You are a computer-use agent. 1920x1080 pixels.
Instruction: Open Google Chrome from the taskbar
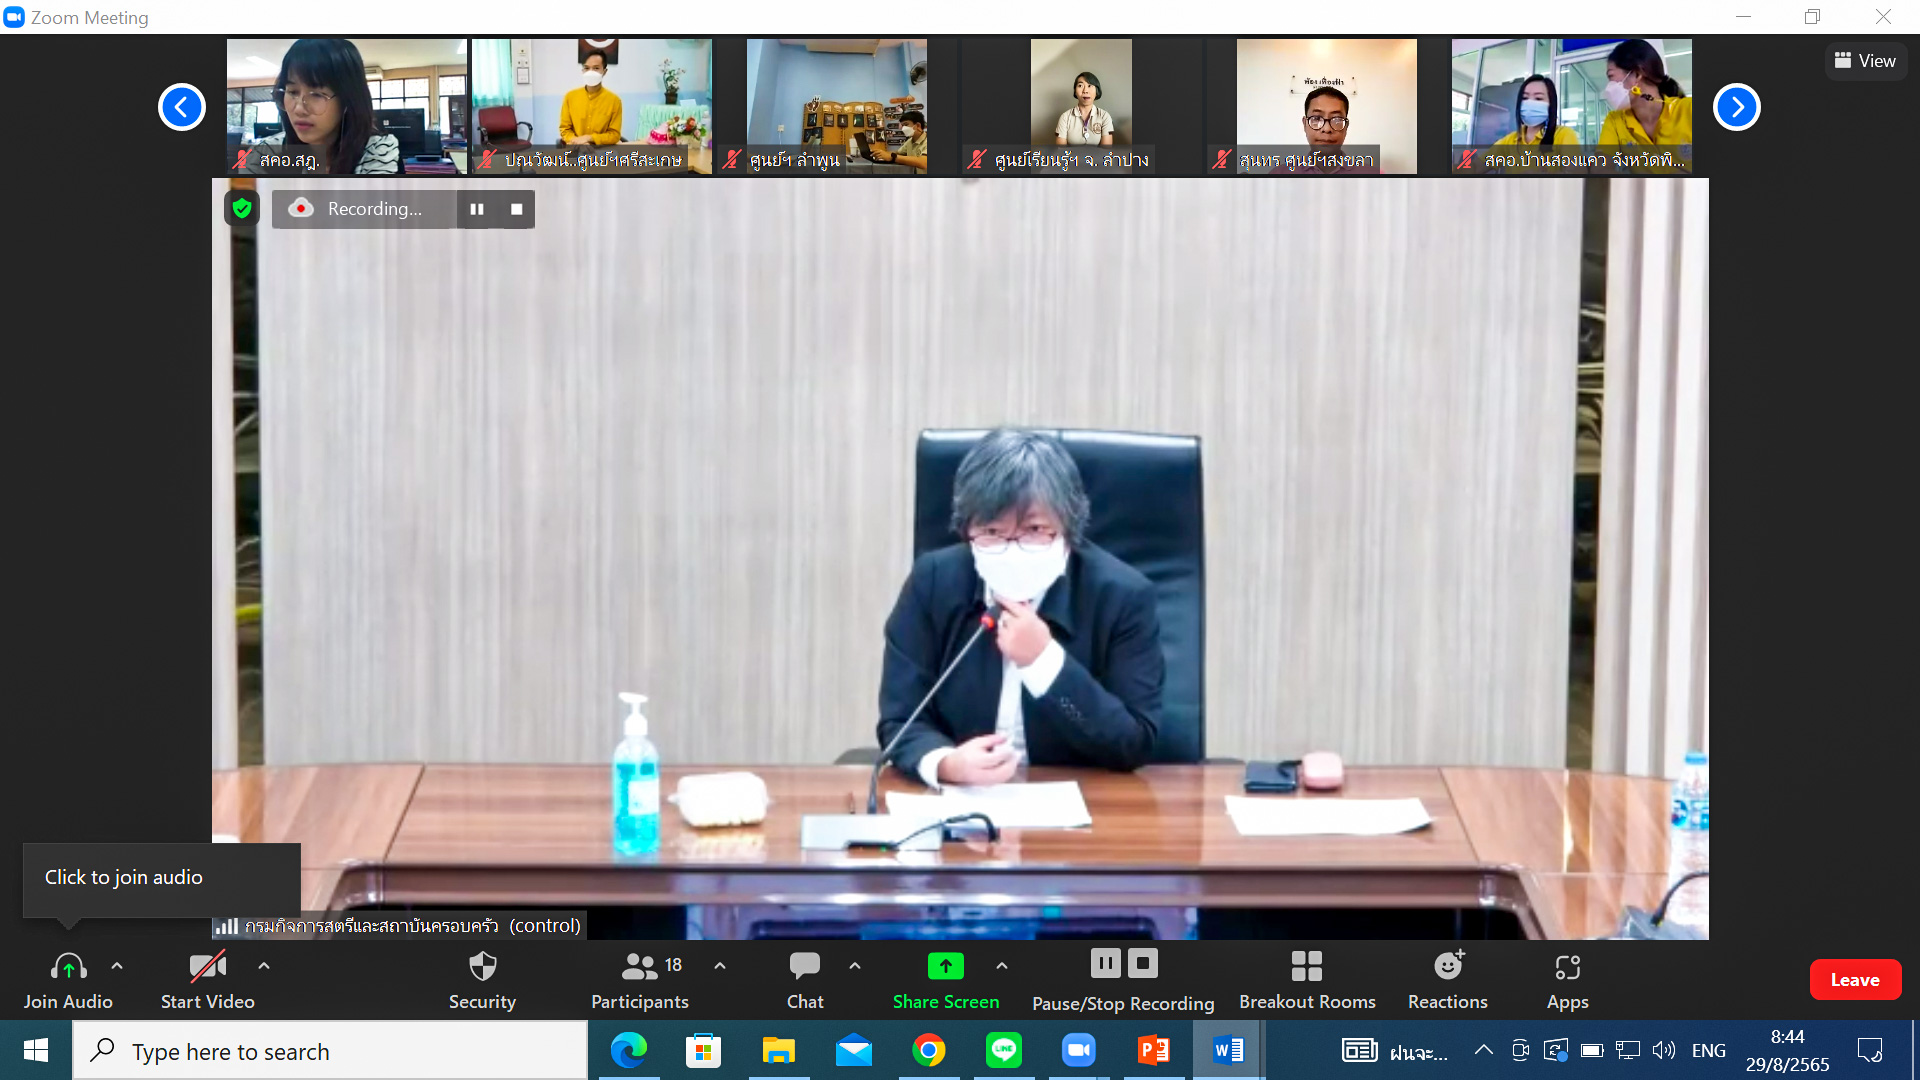(929, 1051)
